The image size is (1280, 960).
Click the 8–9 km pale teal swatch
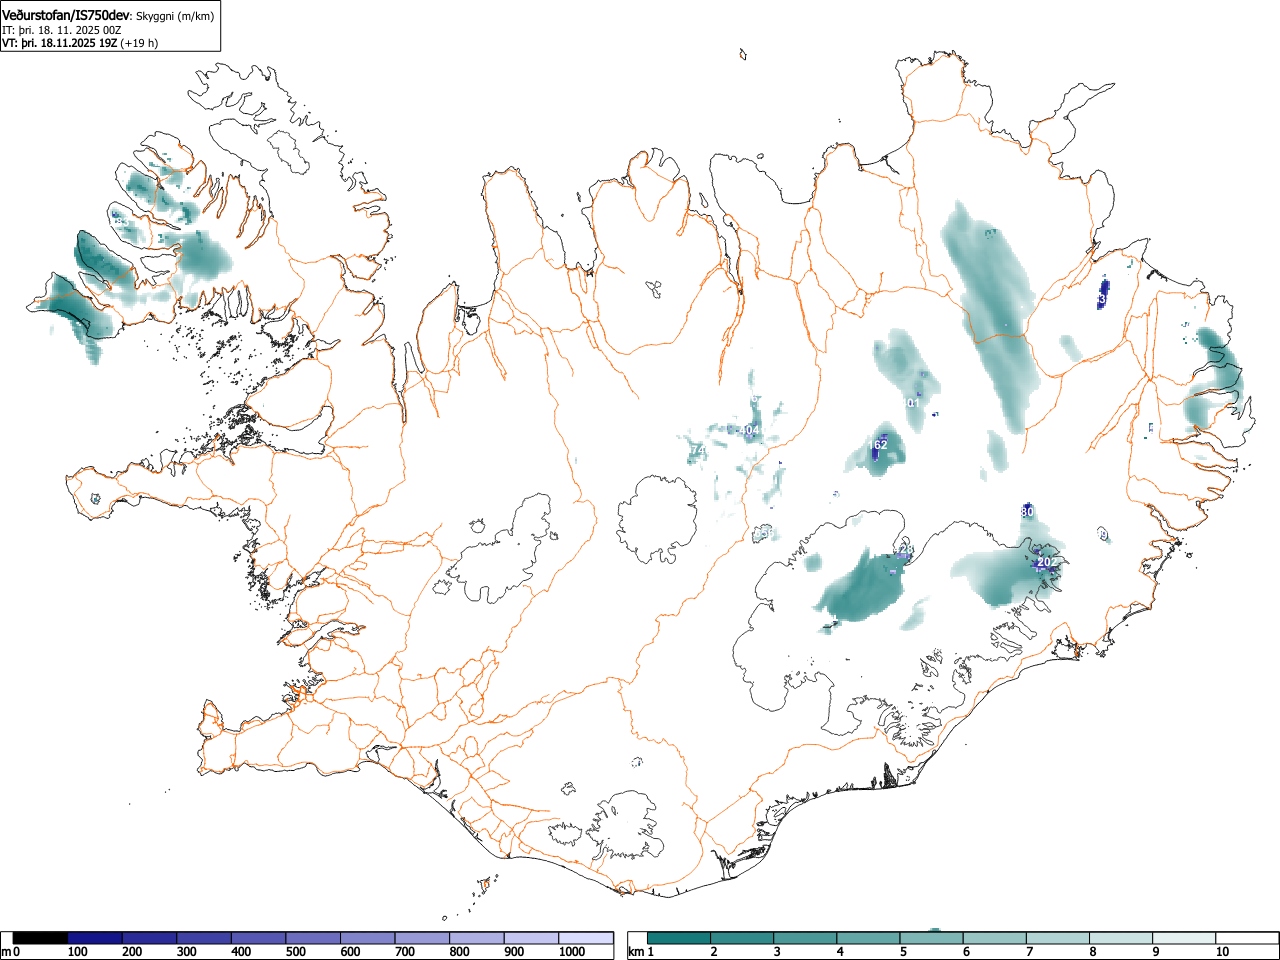pyautogui.click(x=1121, y=938)
